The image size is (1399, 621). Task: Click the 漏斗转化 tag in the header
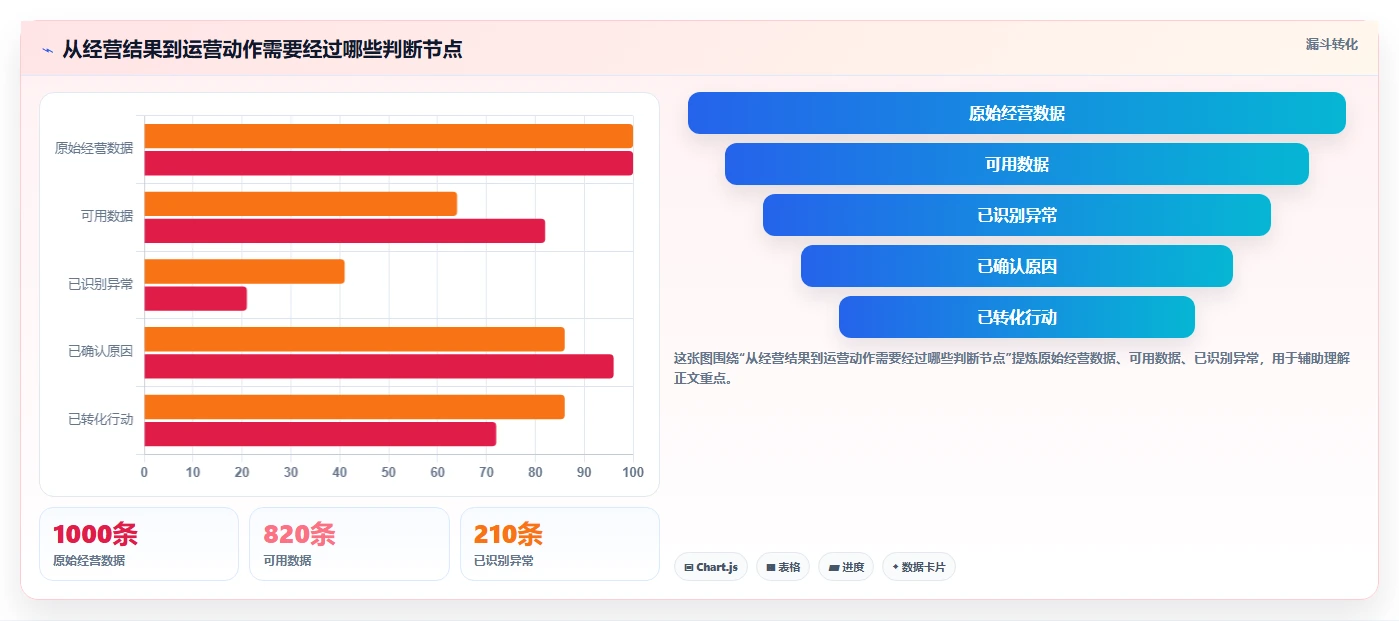[x=1331, y=44]
